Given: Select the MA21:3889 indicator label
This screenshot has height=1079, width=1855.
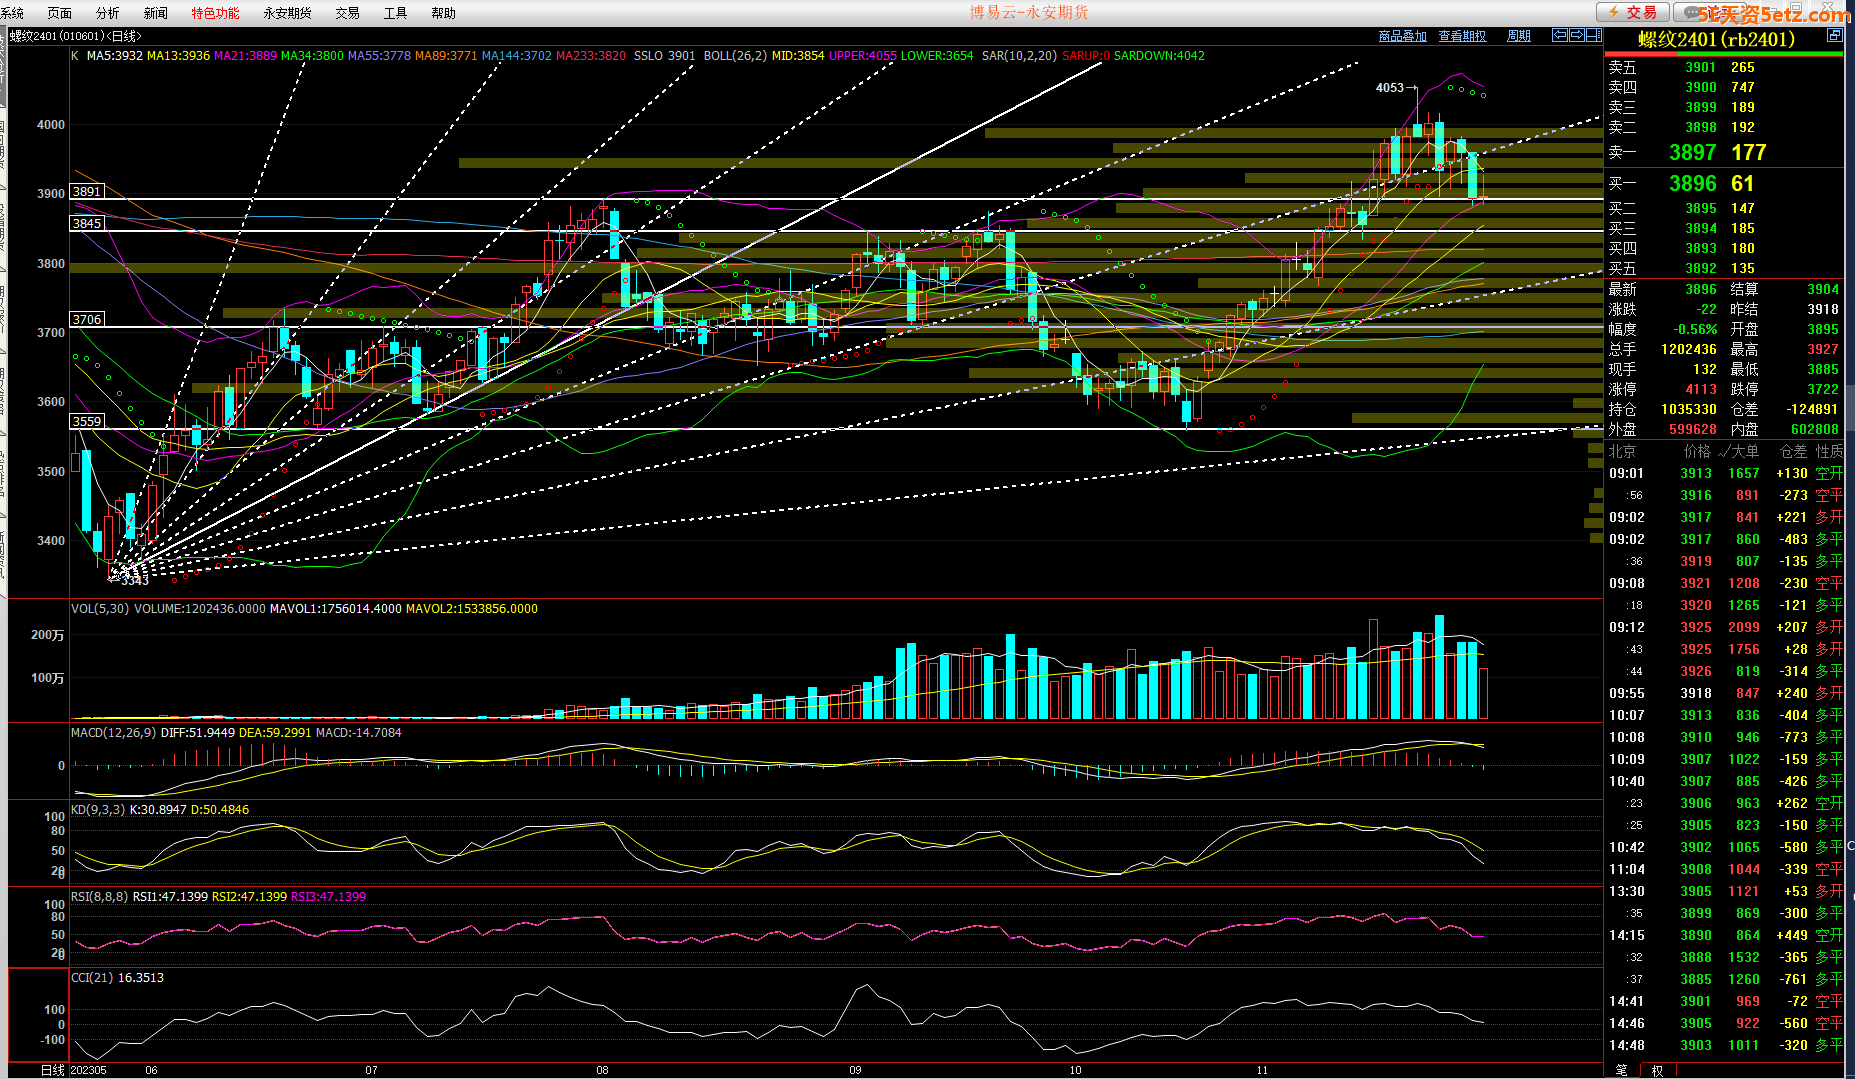Looking at the screenshot, I should 245,56.
